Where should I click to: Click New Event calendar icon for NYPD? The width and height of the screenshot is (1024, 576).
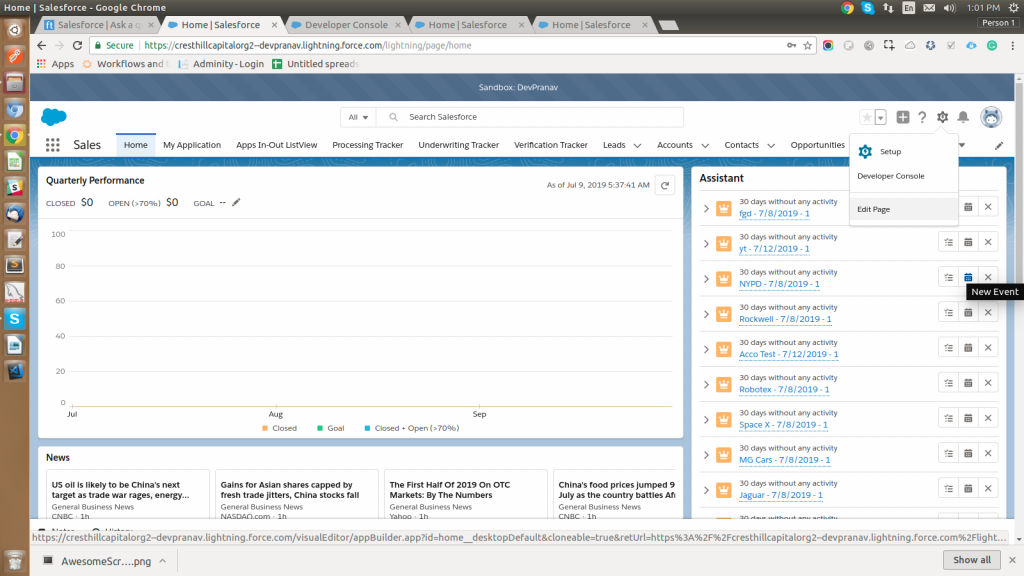(968, 277)
